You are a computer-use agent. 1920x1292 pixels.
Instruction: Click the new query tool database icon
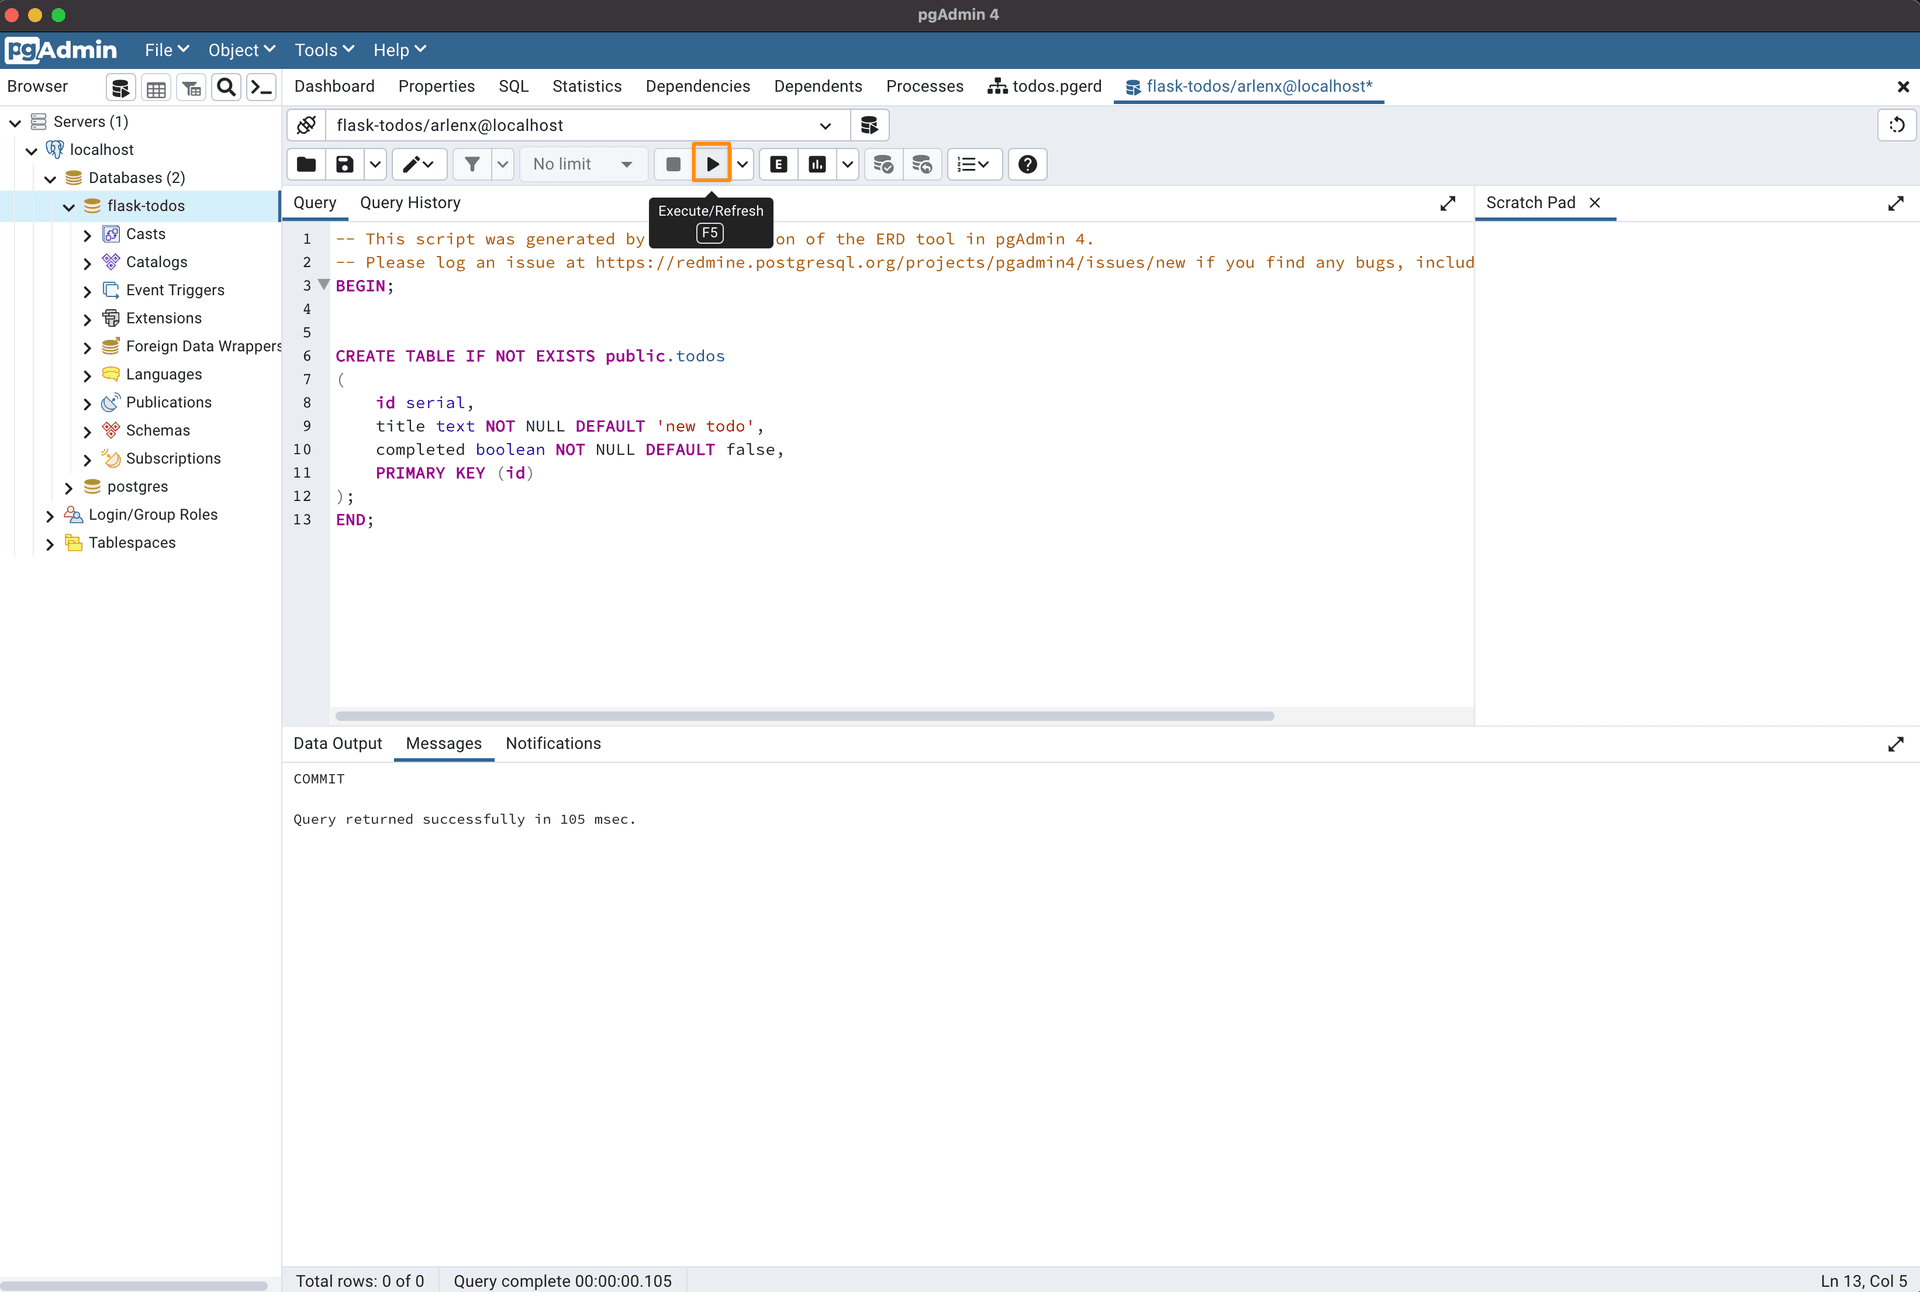(869, 125)
